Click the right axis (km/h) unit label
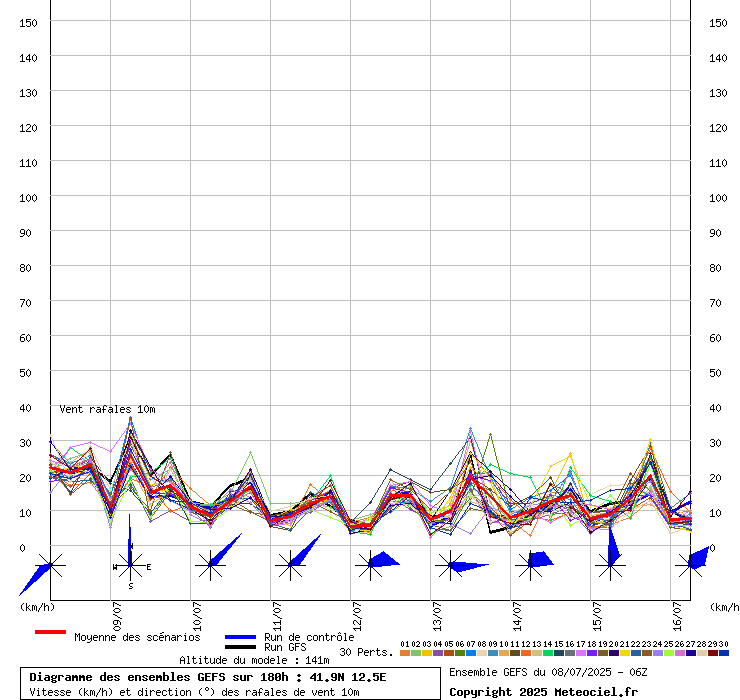 [725, 607]
